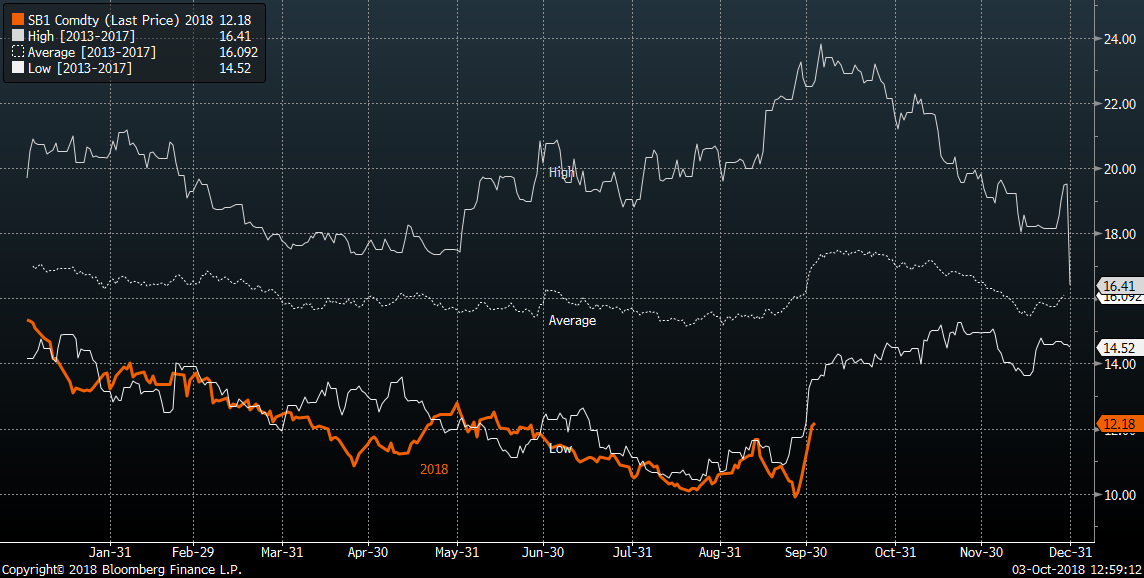Image resolution: width=1144 pixels, height=578 pixels.
Task: Click the 14.52 Low price tag
Action: (x=1117, y=348)
